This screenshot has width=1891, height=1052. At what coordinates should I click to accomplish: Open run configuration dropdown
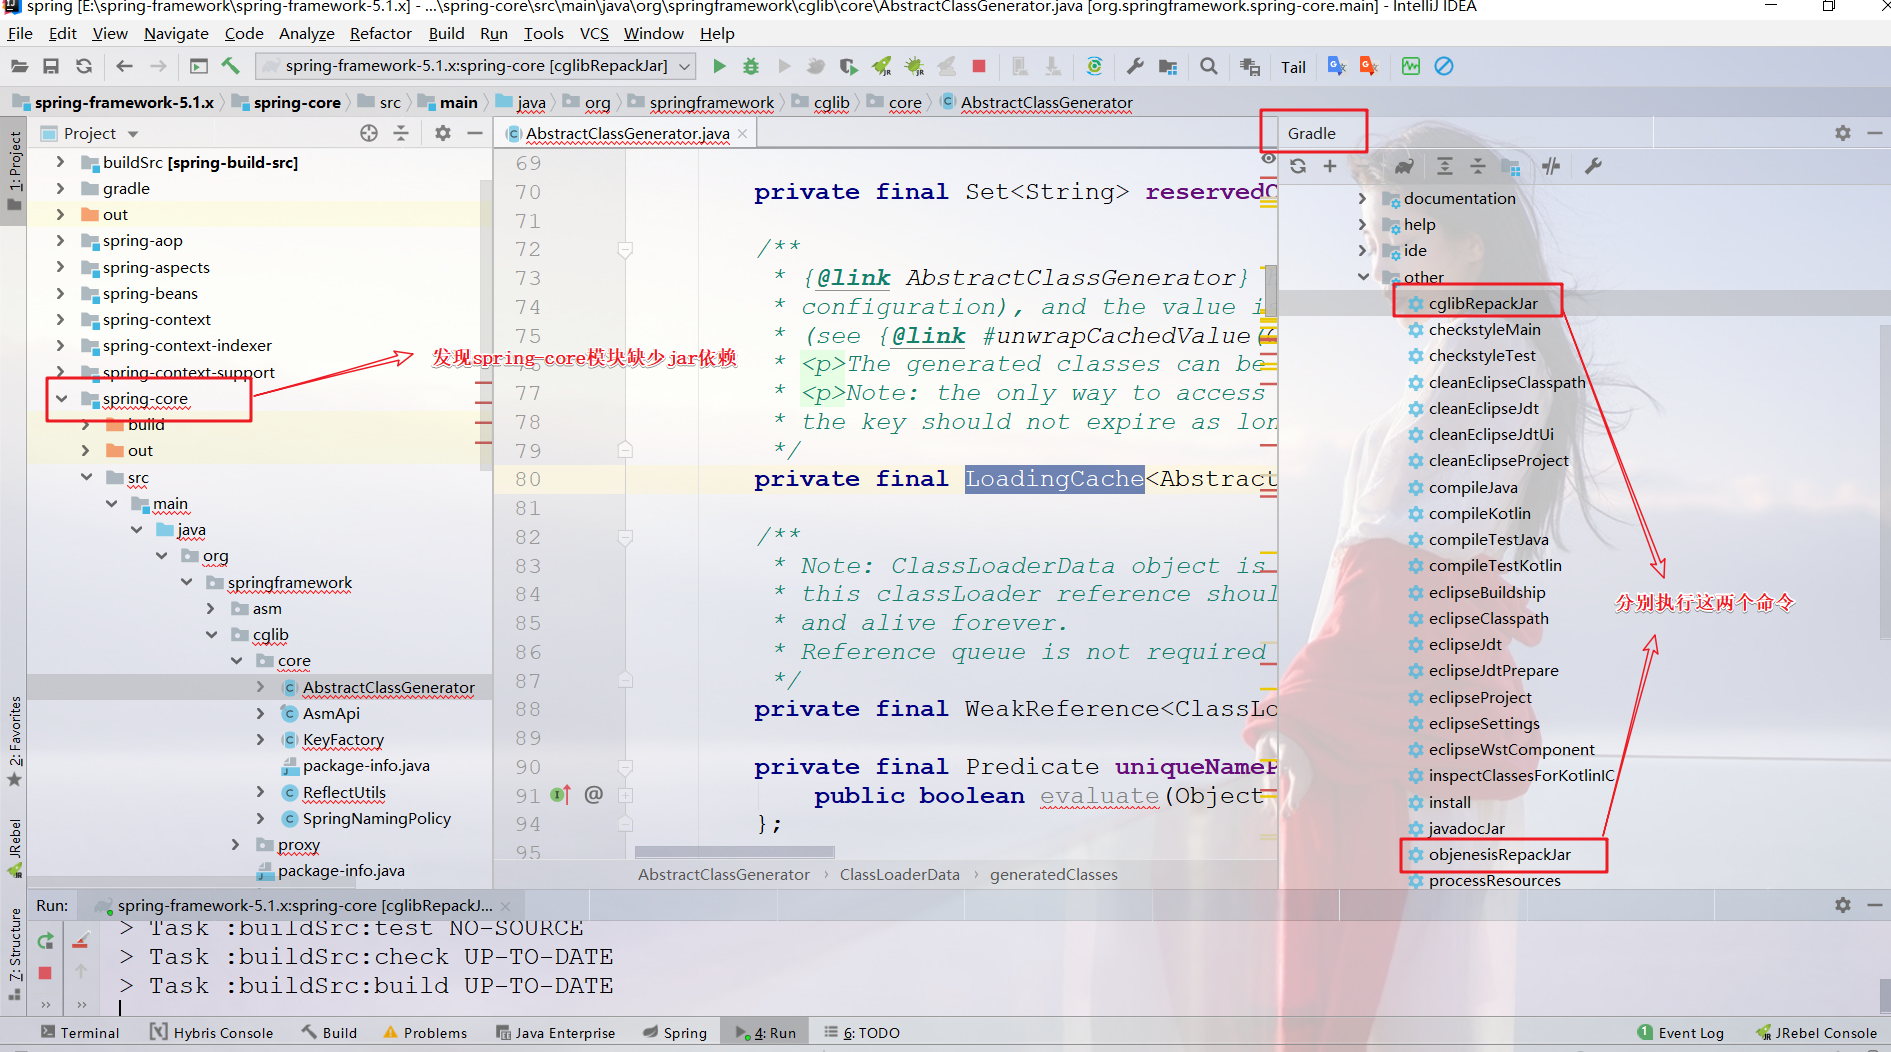[x=685, y=66]
